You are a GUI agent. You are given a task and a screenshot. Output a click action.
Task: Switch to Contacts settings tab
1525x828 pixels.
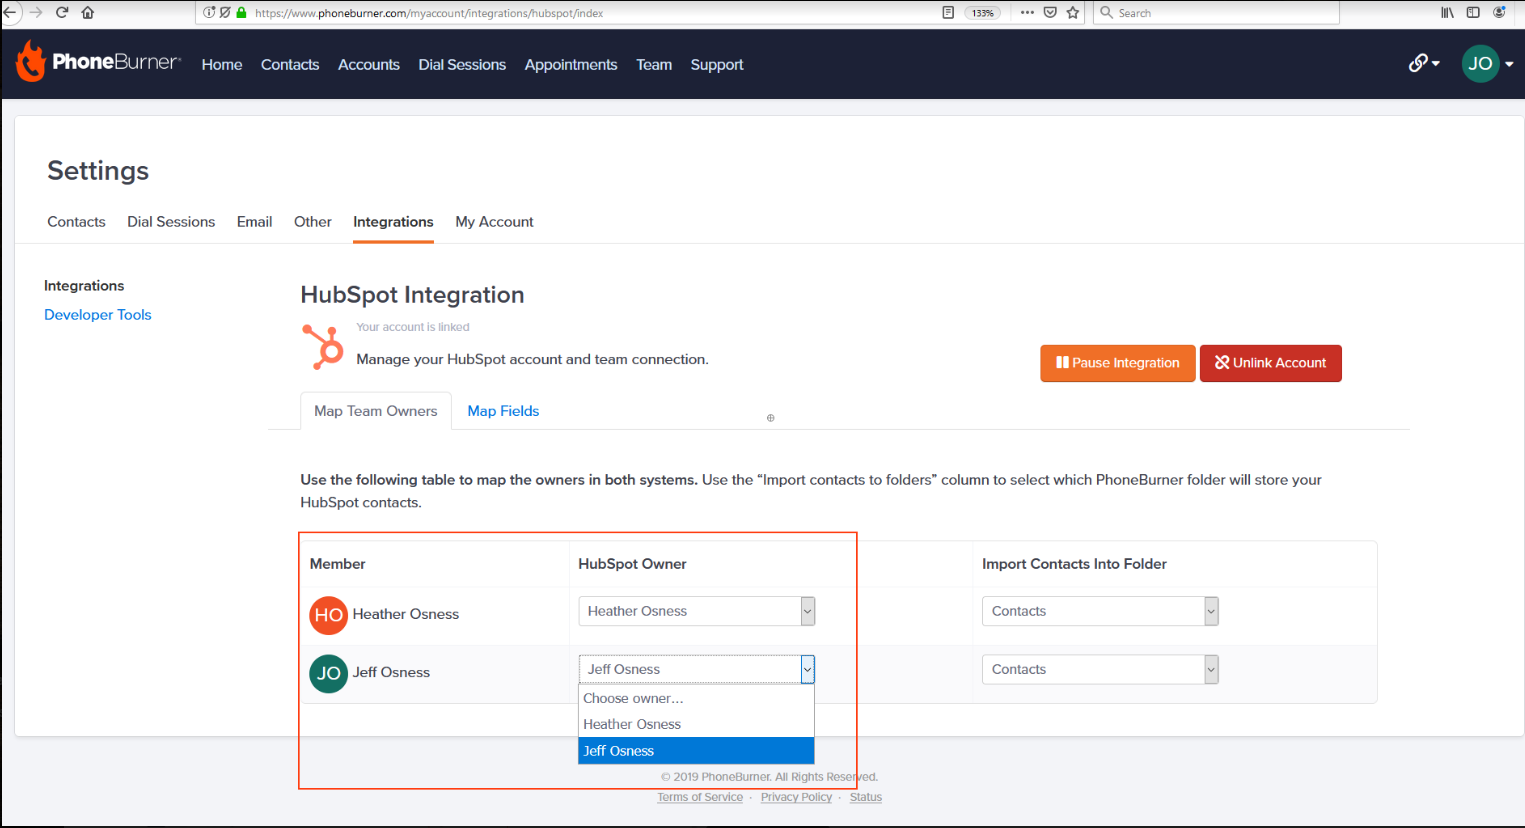point(76,221)
